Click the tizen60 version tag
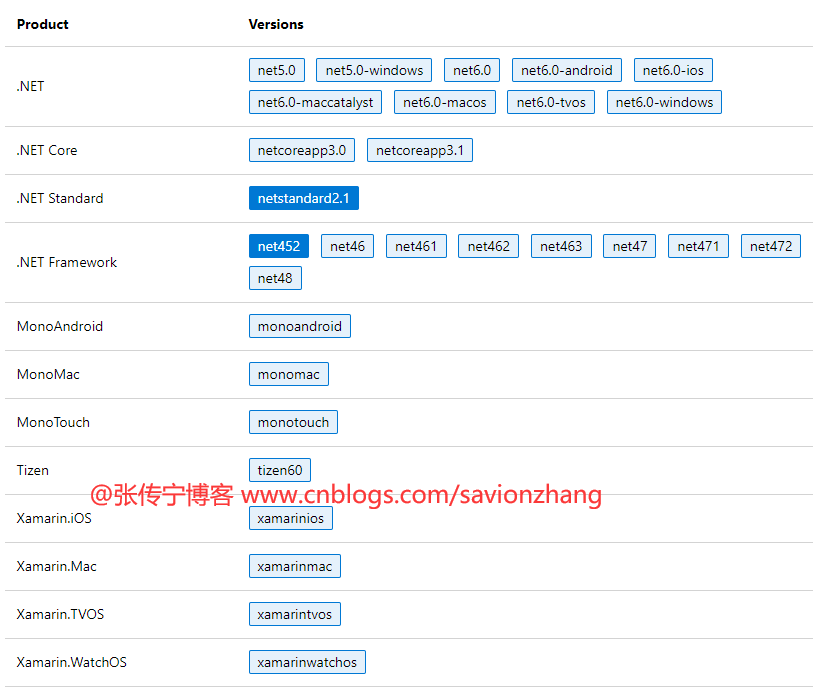Image resolution: width=813 pixels, height=694 pixels. (x=280, y=470)
